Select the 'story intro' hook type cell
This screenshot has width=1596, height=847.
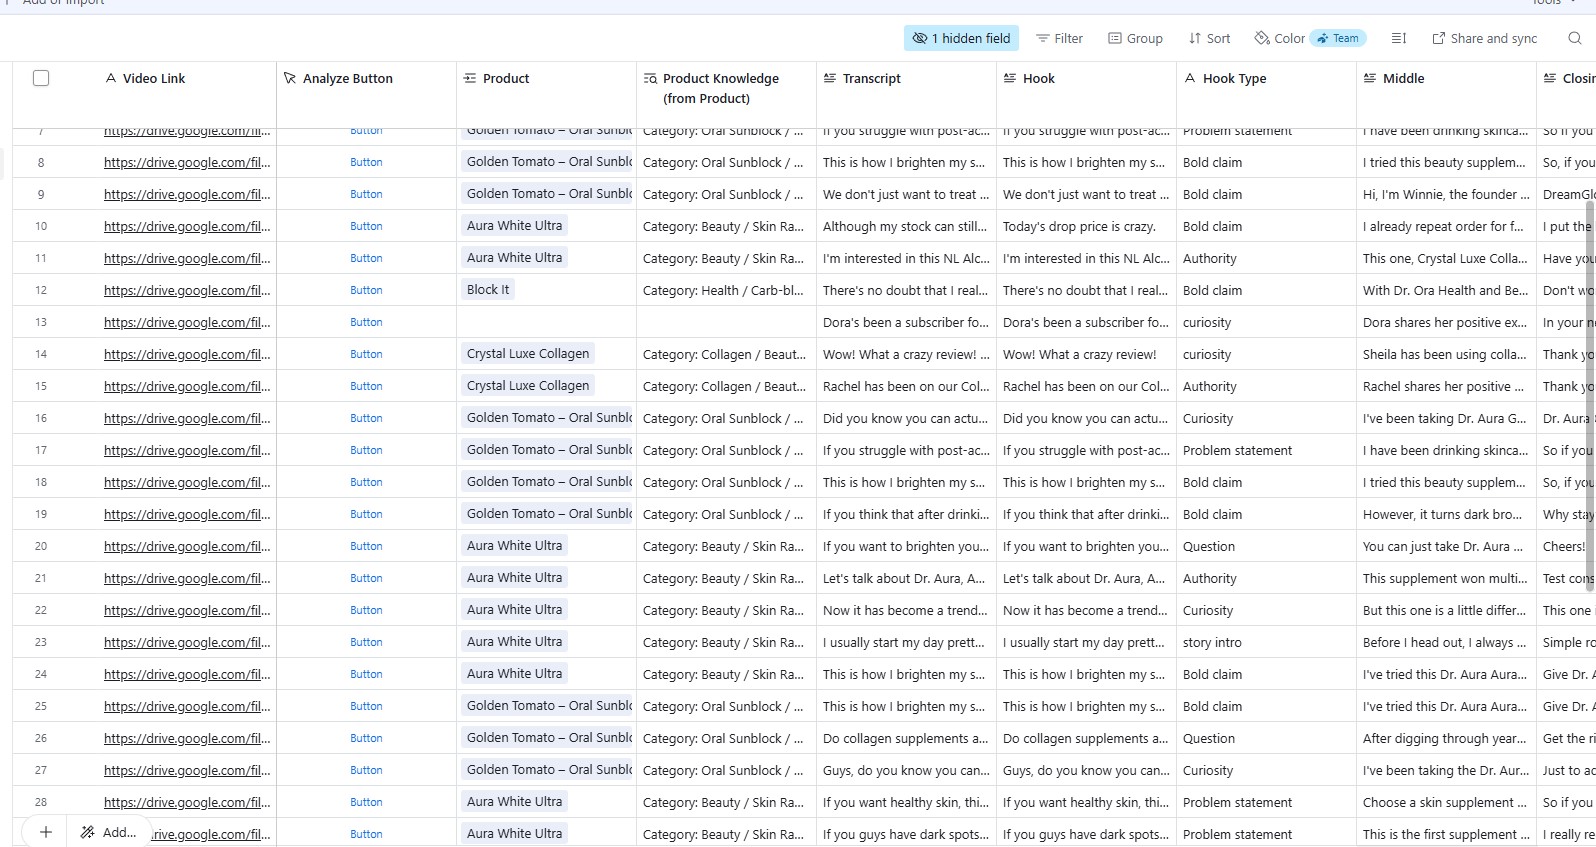click(1266, 642)
